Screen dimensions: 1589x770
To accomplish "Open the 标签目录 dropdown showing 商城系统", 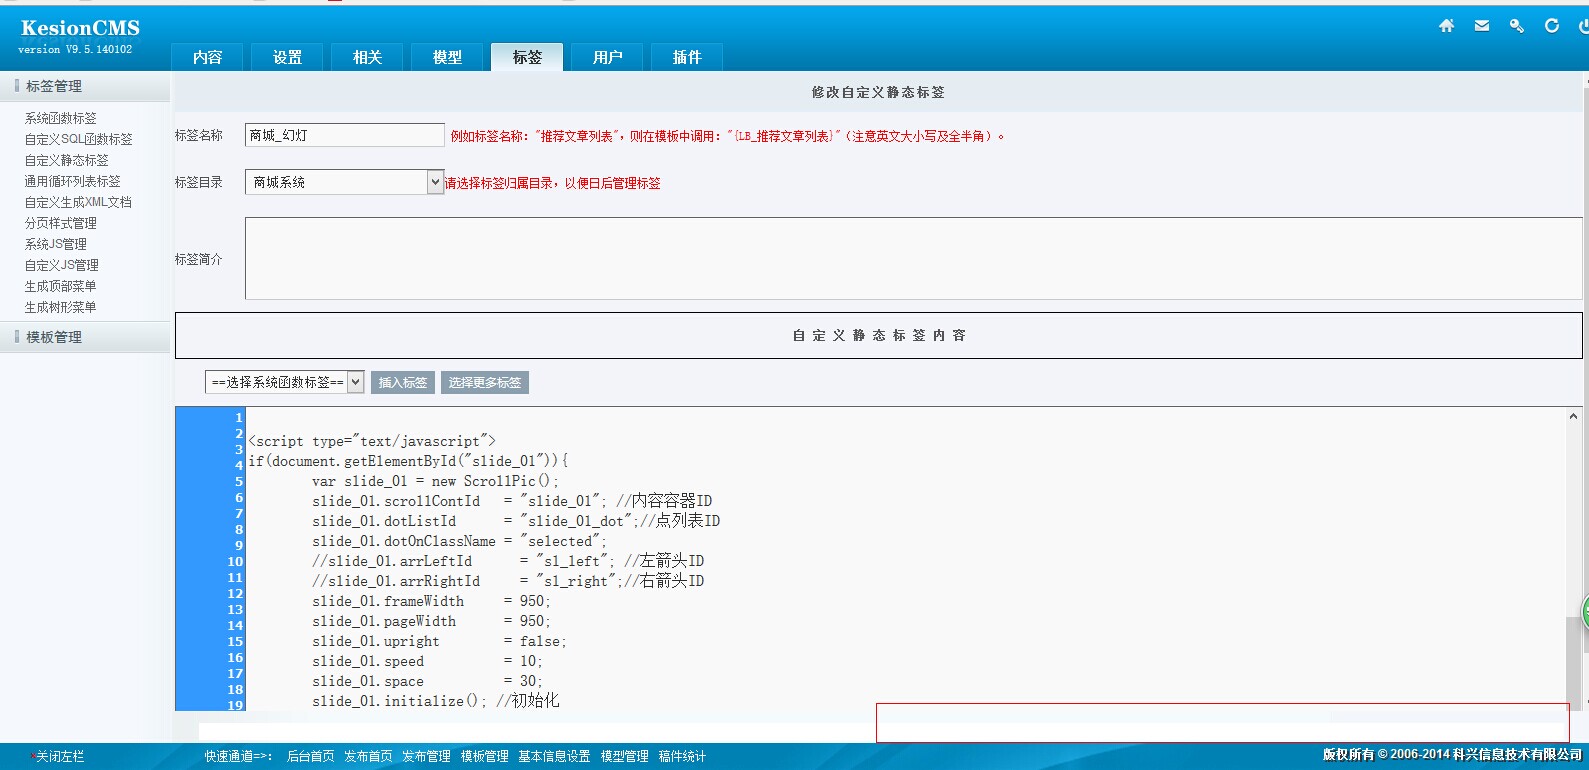I will tap(344, 182).
